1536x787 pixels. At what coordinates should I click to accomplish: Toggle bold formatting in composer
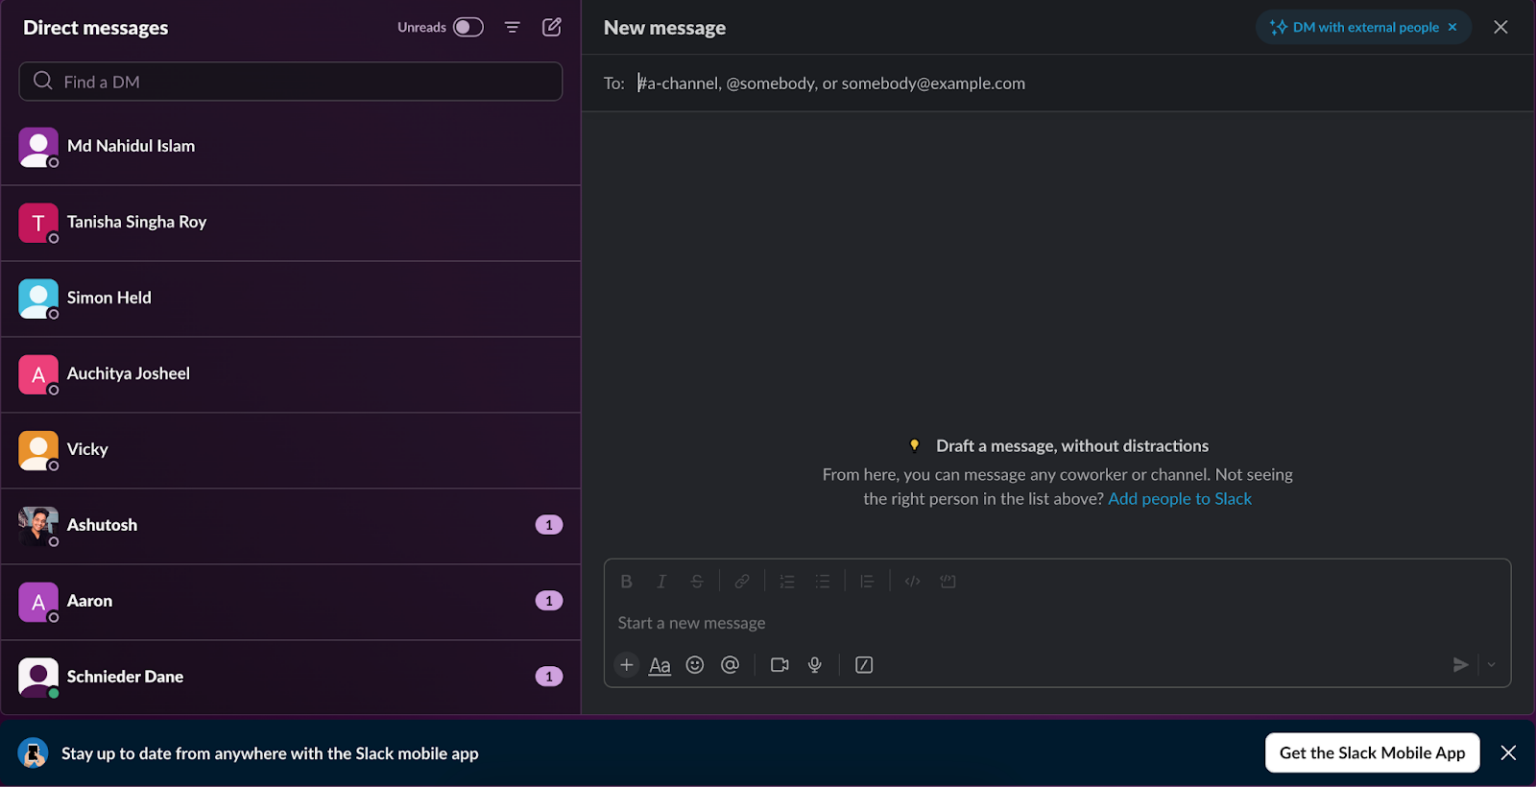[626, 581]
